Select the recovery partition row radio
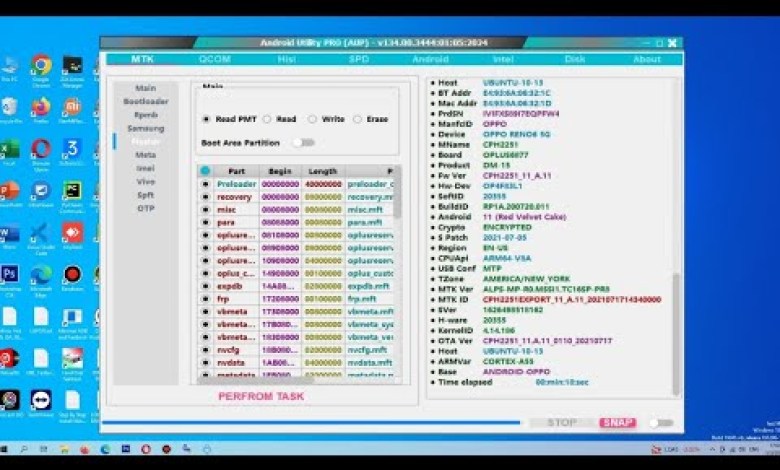 click(205, 197)
